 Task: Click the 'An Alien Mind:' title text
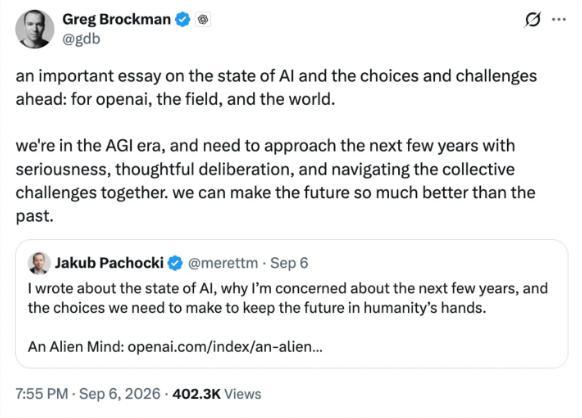76,347
